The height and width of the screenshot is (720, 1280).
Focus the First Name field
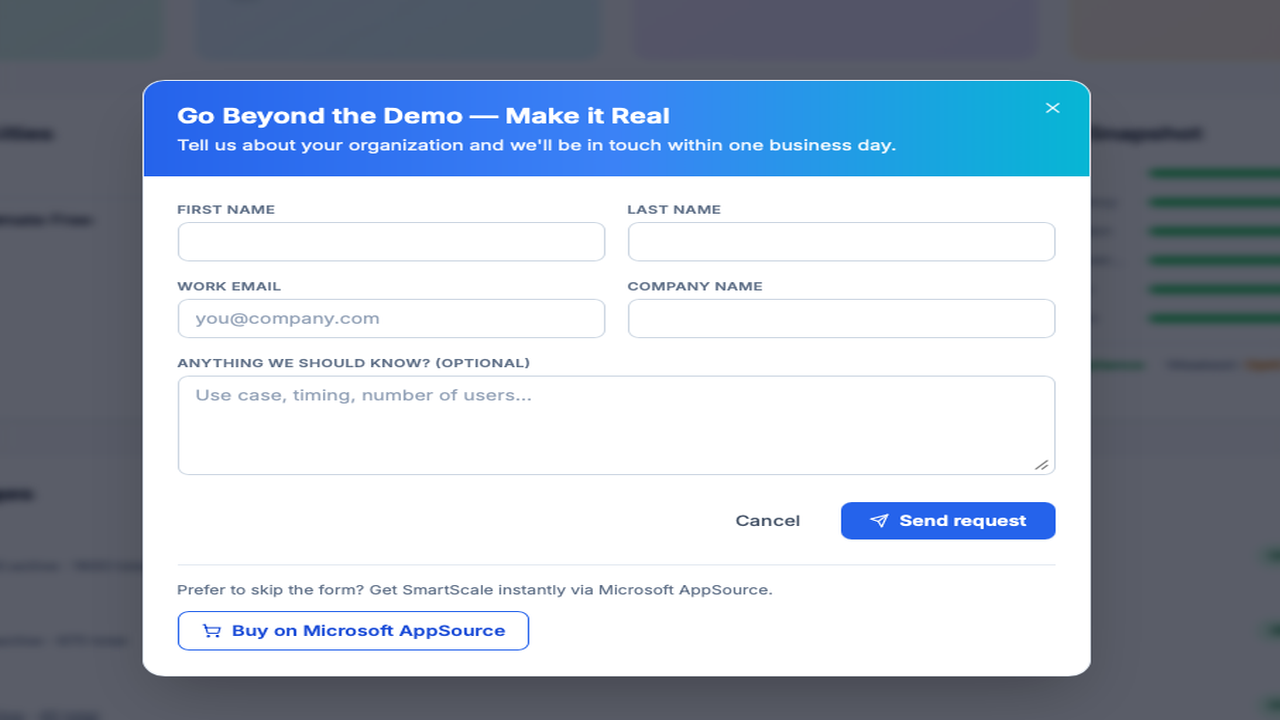[391, 242]
